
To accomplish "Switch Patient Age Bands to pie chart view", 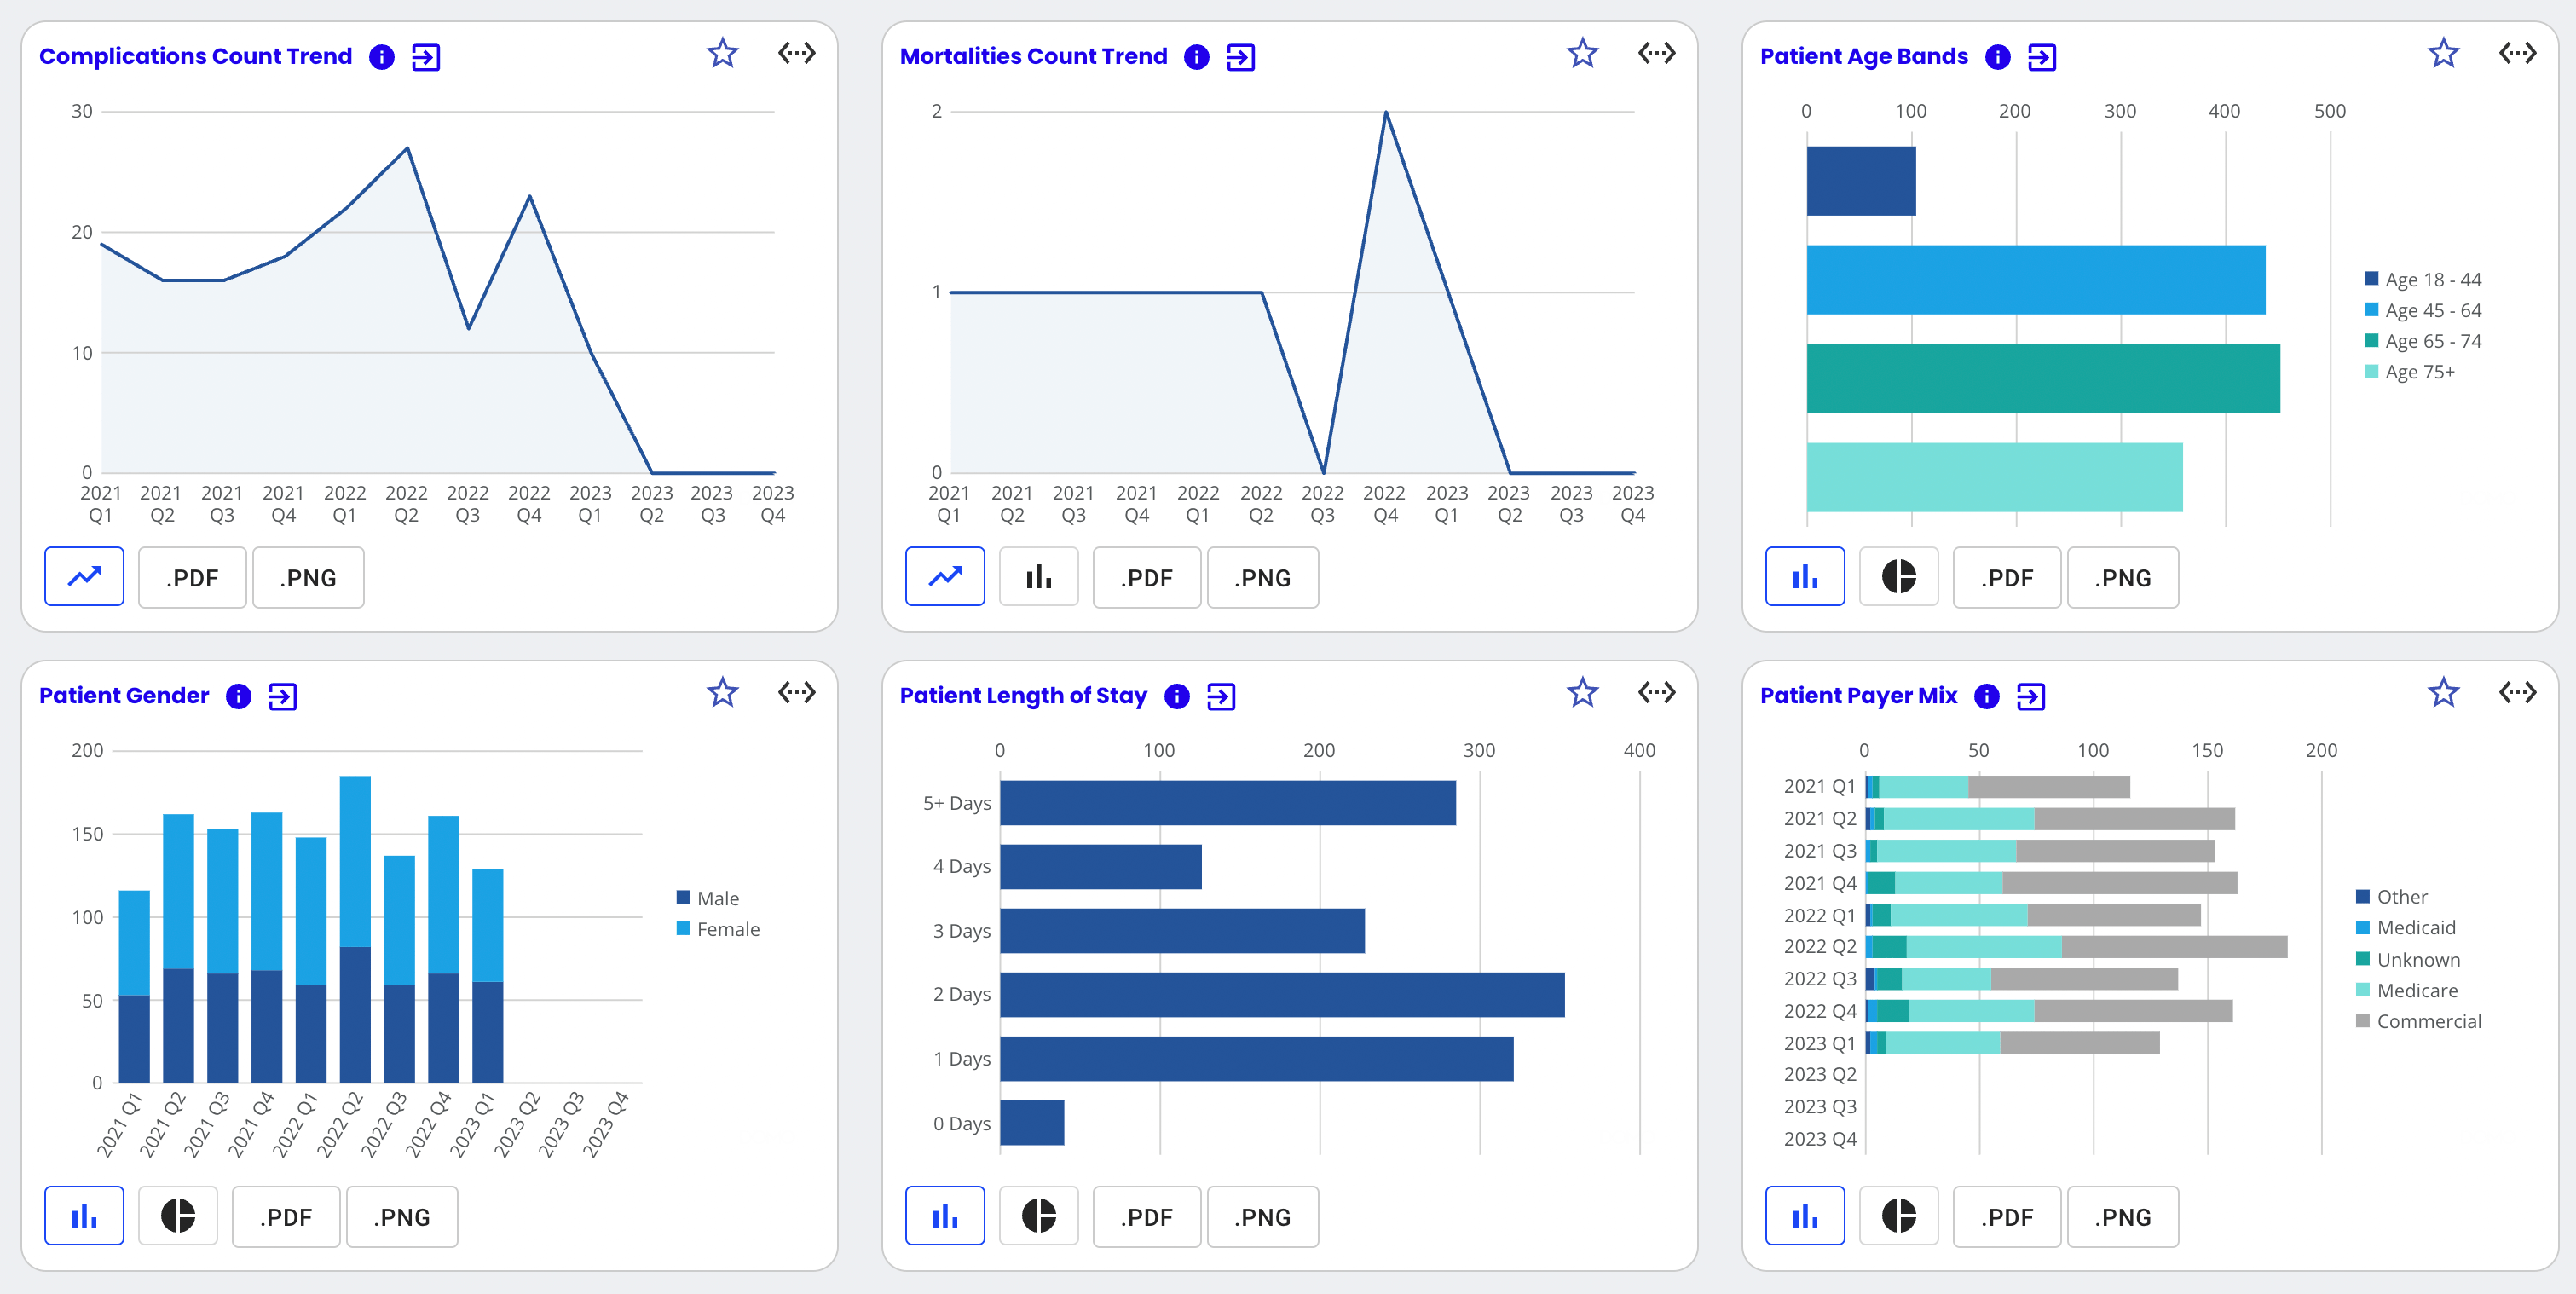I will (1899, 577).
